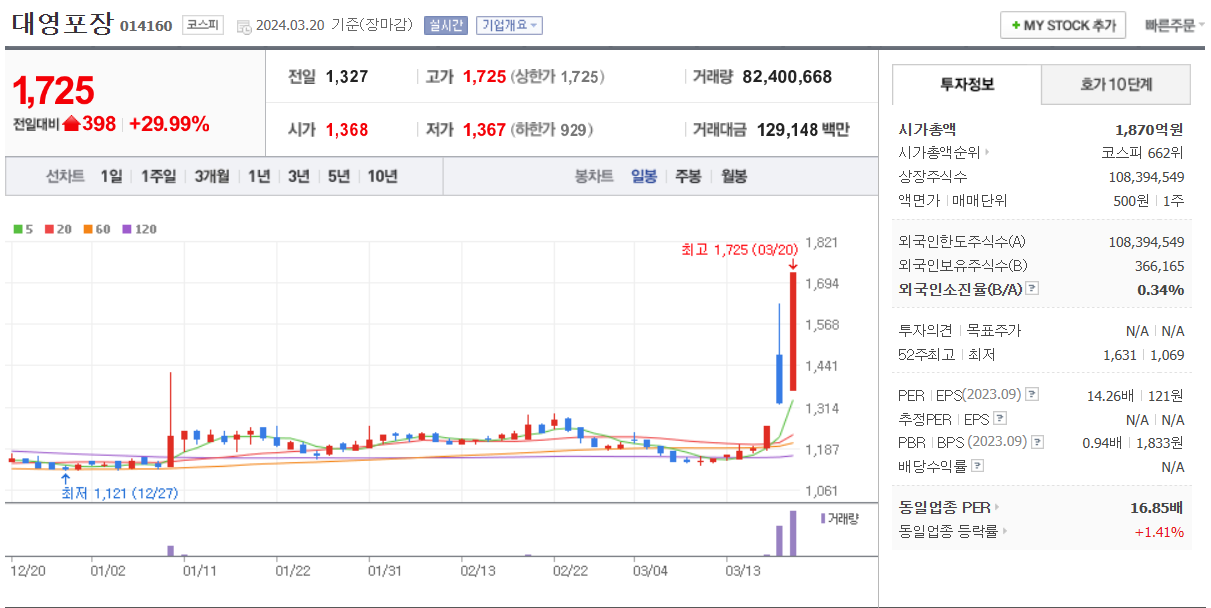This screenshot has width=1211, height=608.
Task: Click the 목표주가 label
Action: click(x=993, y=330)
